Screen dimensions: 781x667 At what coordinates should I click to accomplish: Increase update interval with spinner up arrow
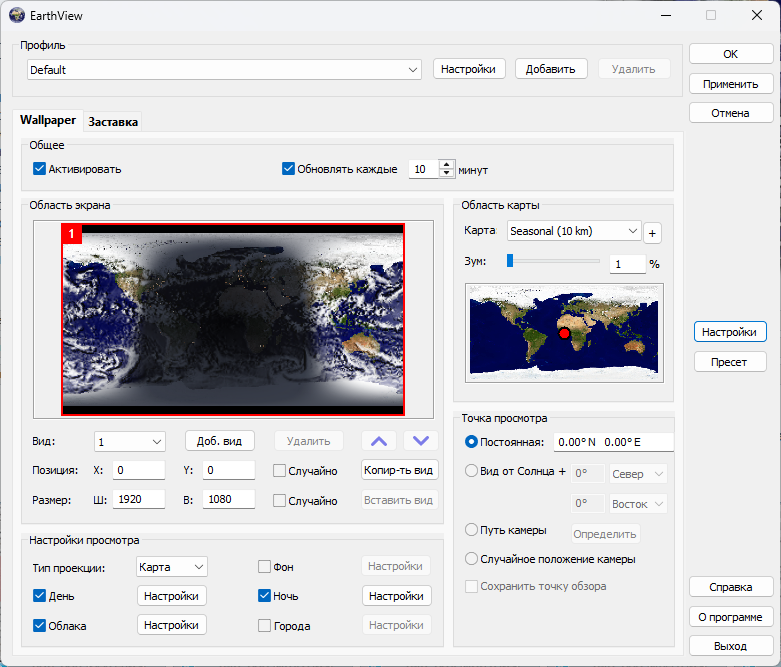[446, 165]
